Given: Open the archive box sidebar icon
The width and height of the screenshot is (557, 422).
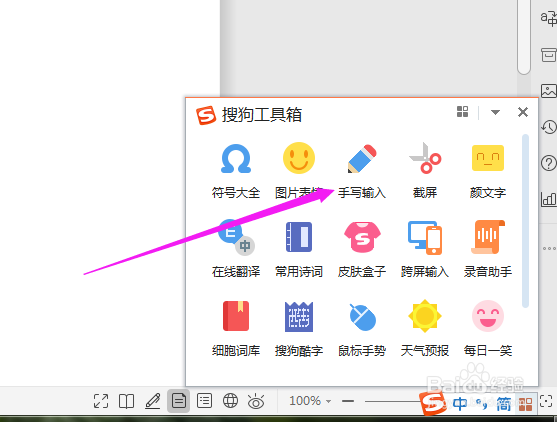Looking at the screenshot, I should point(548,55).
